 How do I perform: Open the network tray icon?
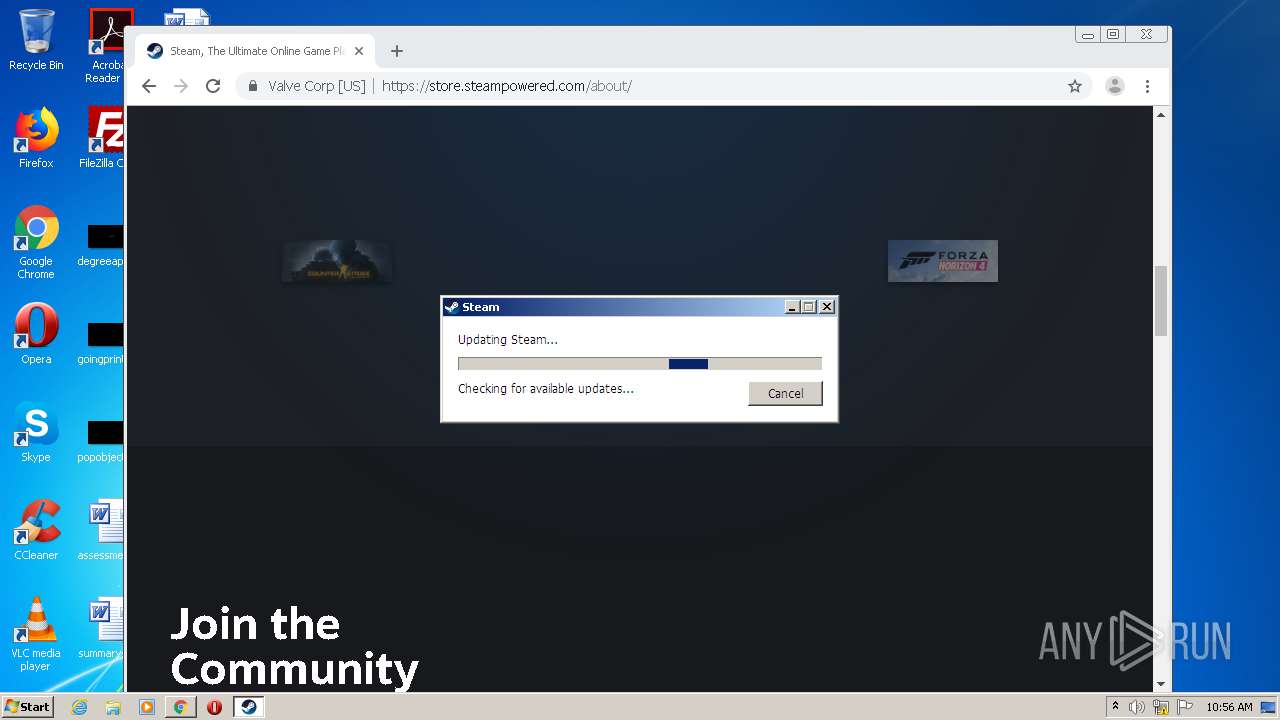pyautogui.click(x=1161, y=707)
